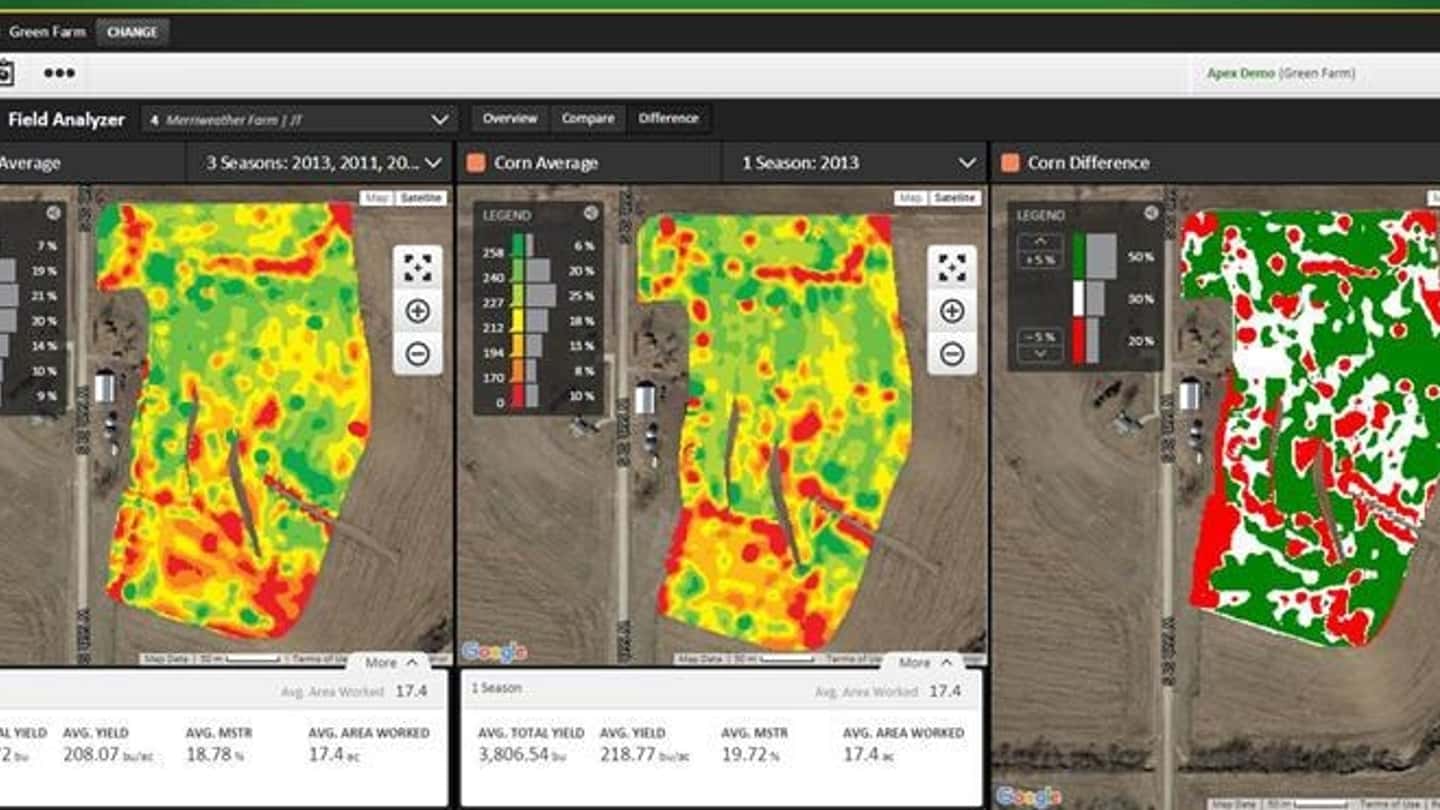Click the Corn Average panel title
The image size is (1440, 810).
click(x=546, y=163)
